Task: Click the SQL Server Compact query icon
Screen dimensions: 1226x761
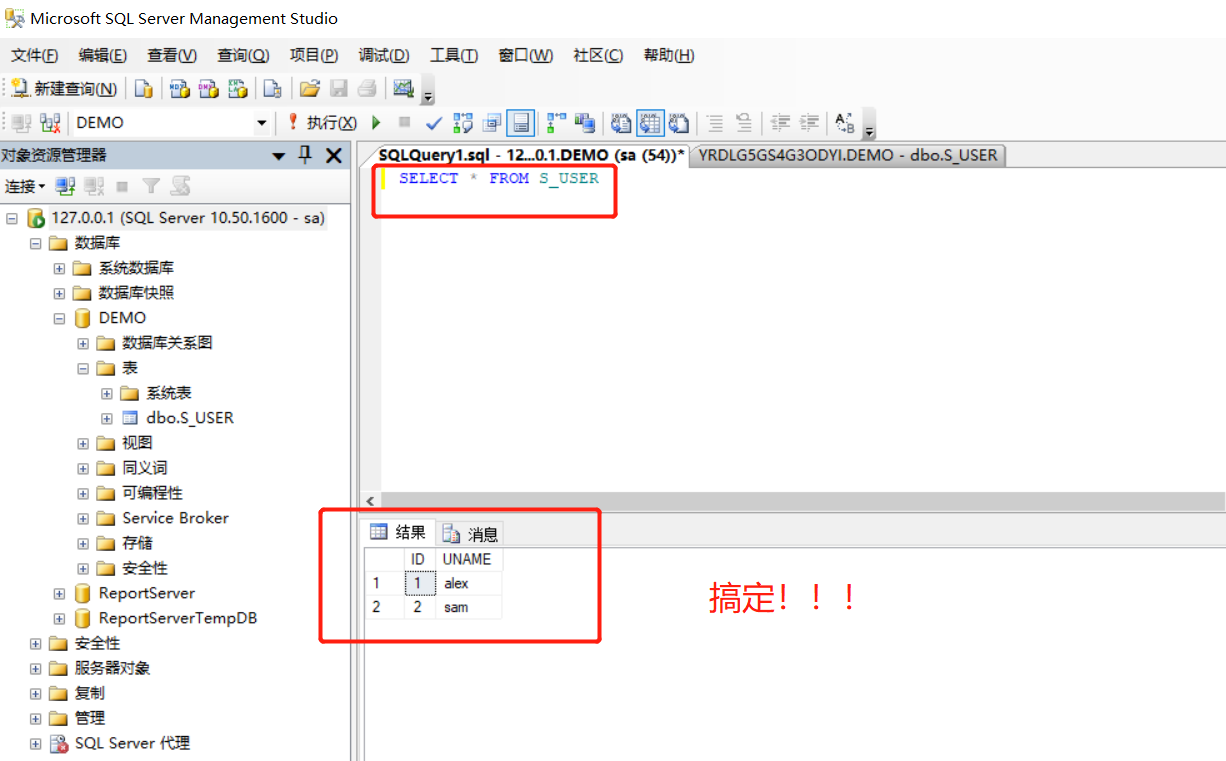Action: click(272, 89)
